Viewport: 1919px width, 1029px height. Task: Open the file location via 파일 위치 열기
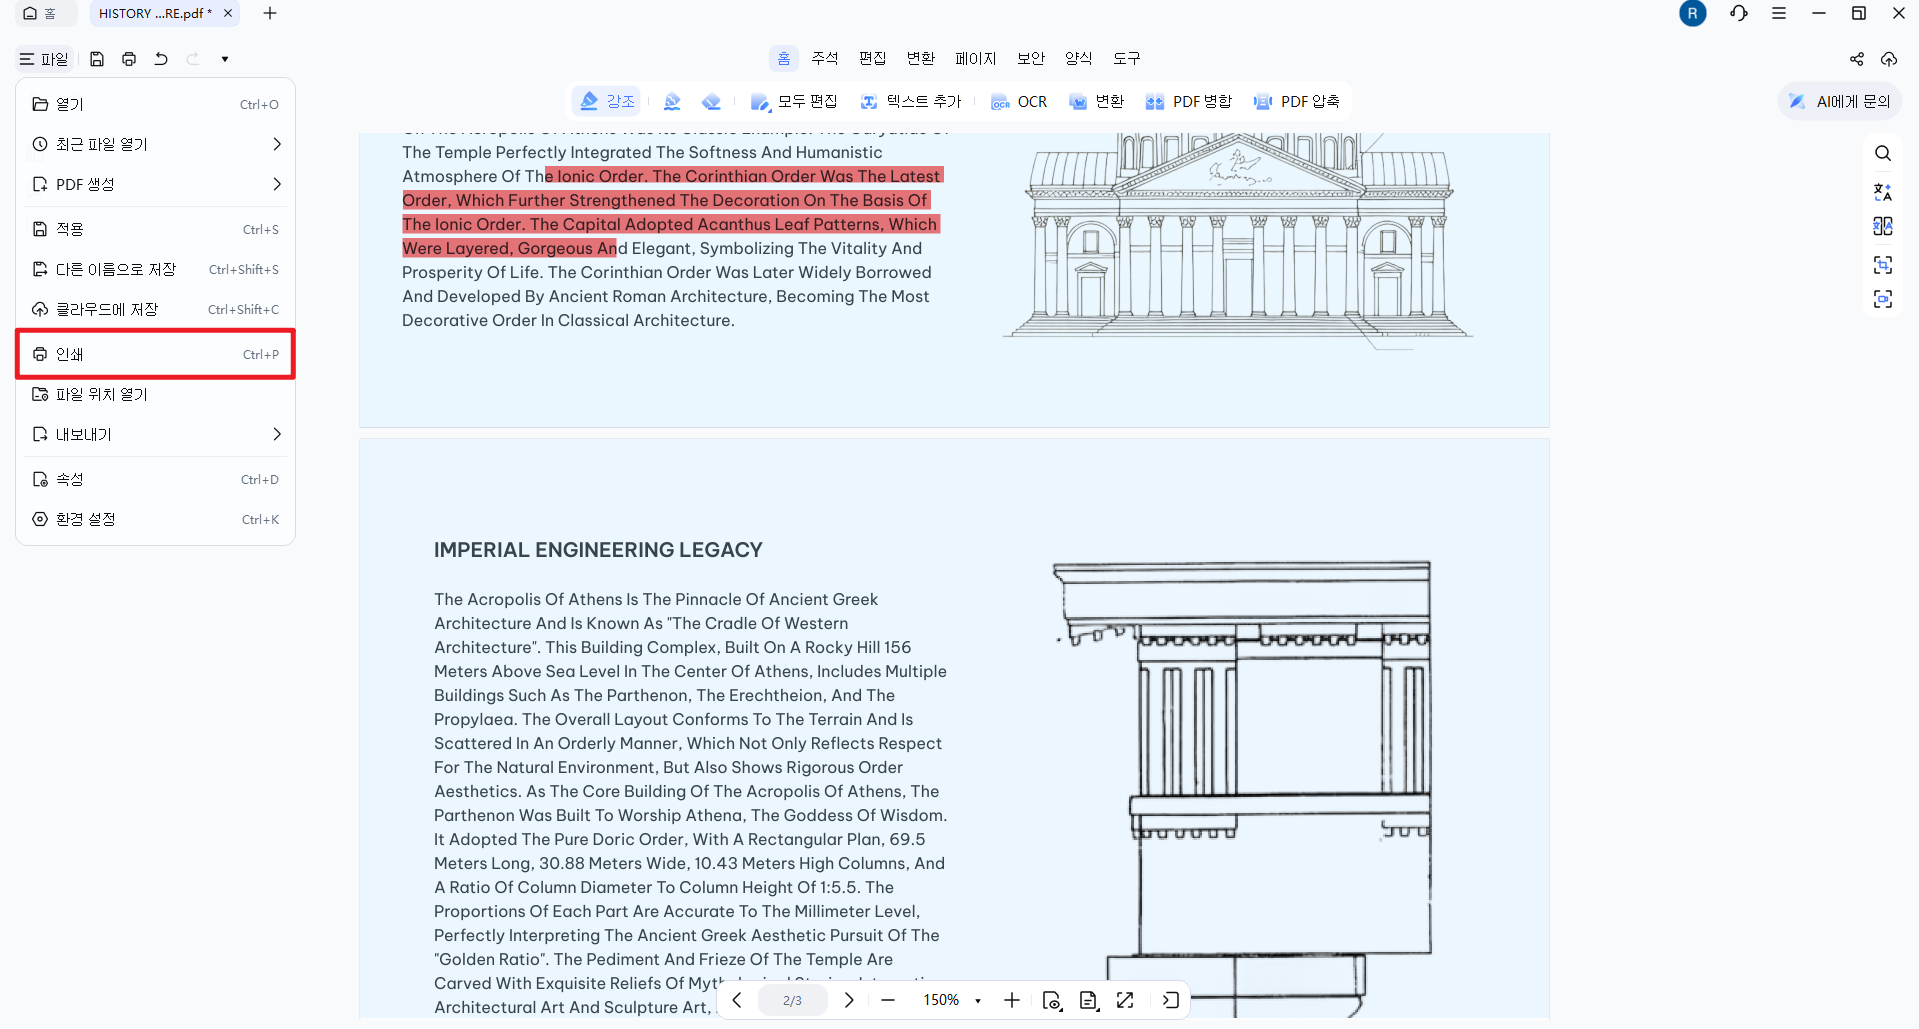click(156, 394)
